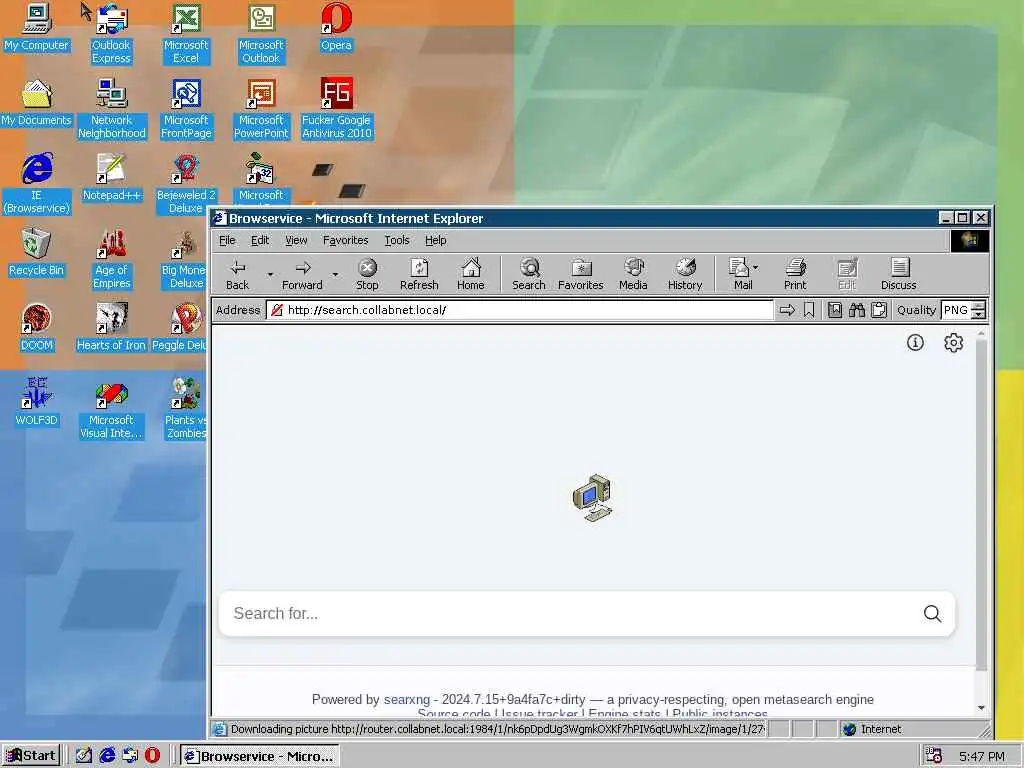Select Microsoft Visual Inte... desktop icon
This screenshot has height=768, width=1024.
pyautogui.click(x=111, y=409)
